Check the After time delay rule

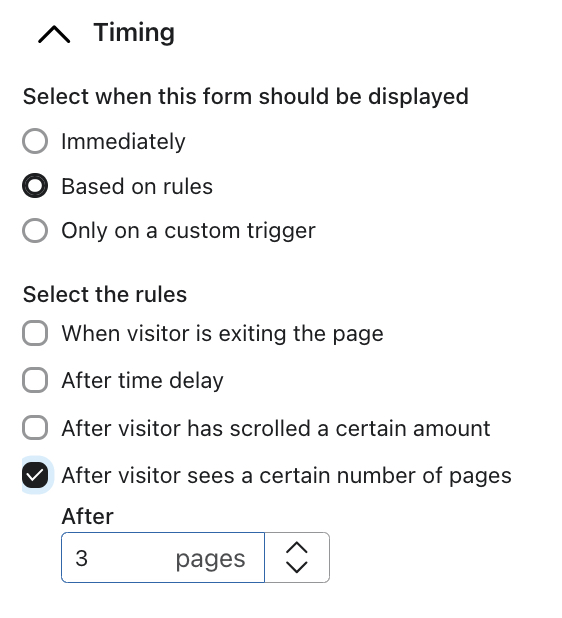35,380
